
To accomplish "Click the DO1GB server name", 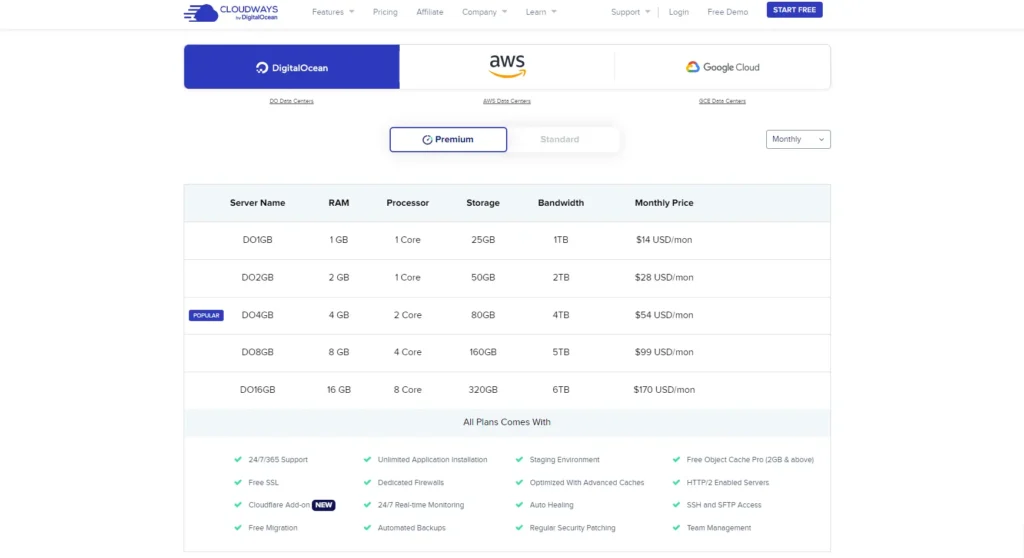I will click(x=257, y=240).
